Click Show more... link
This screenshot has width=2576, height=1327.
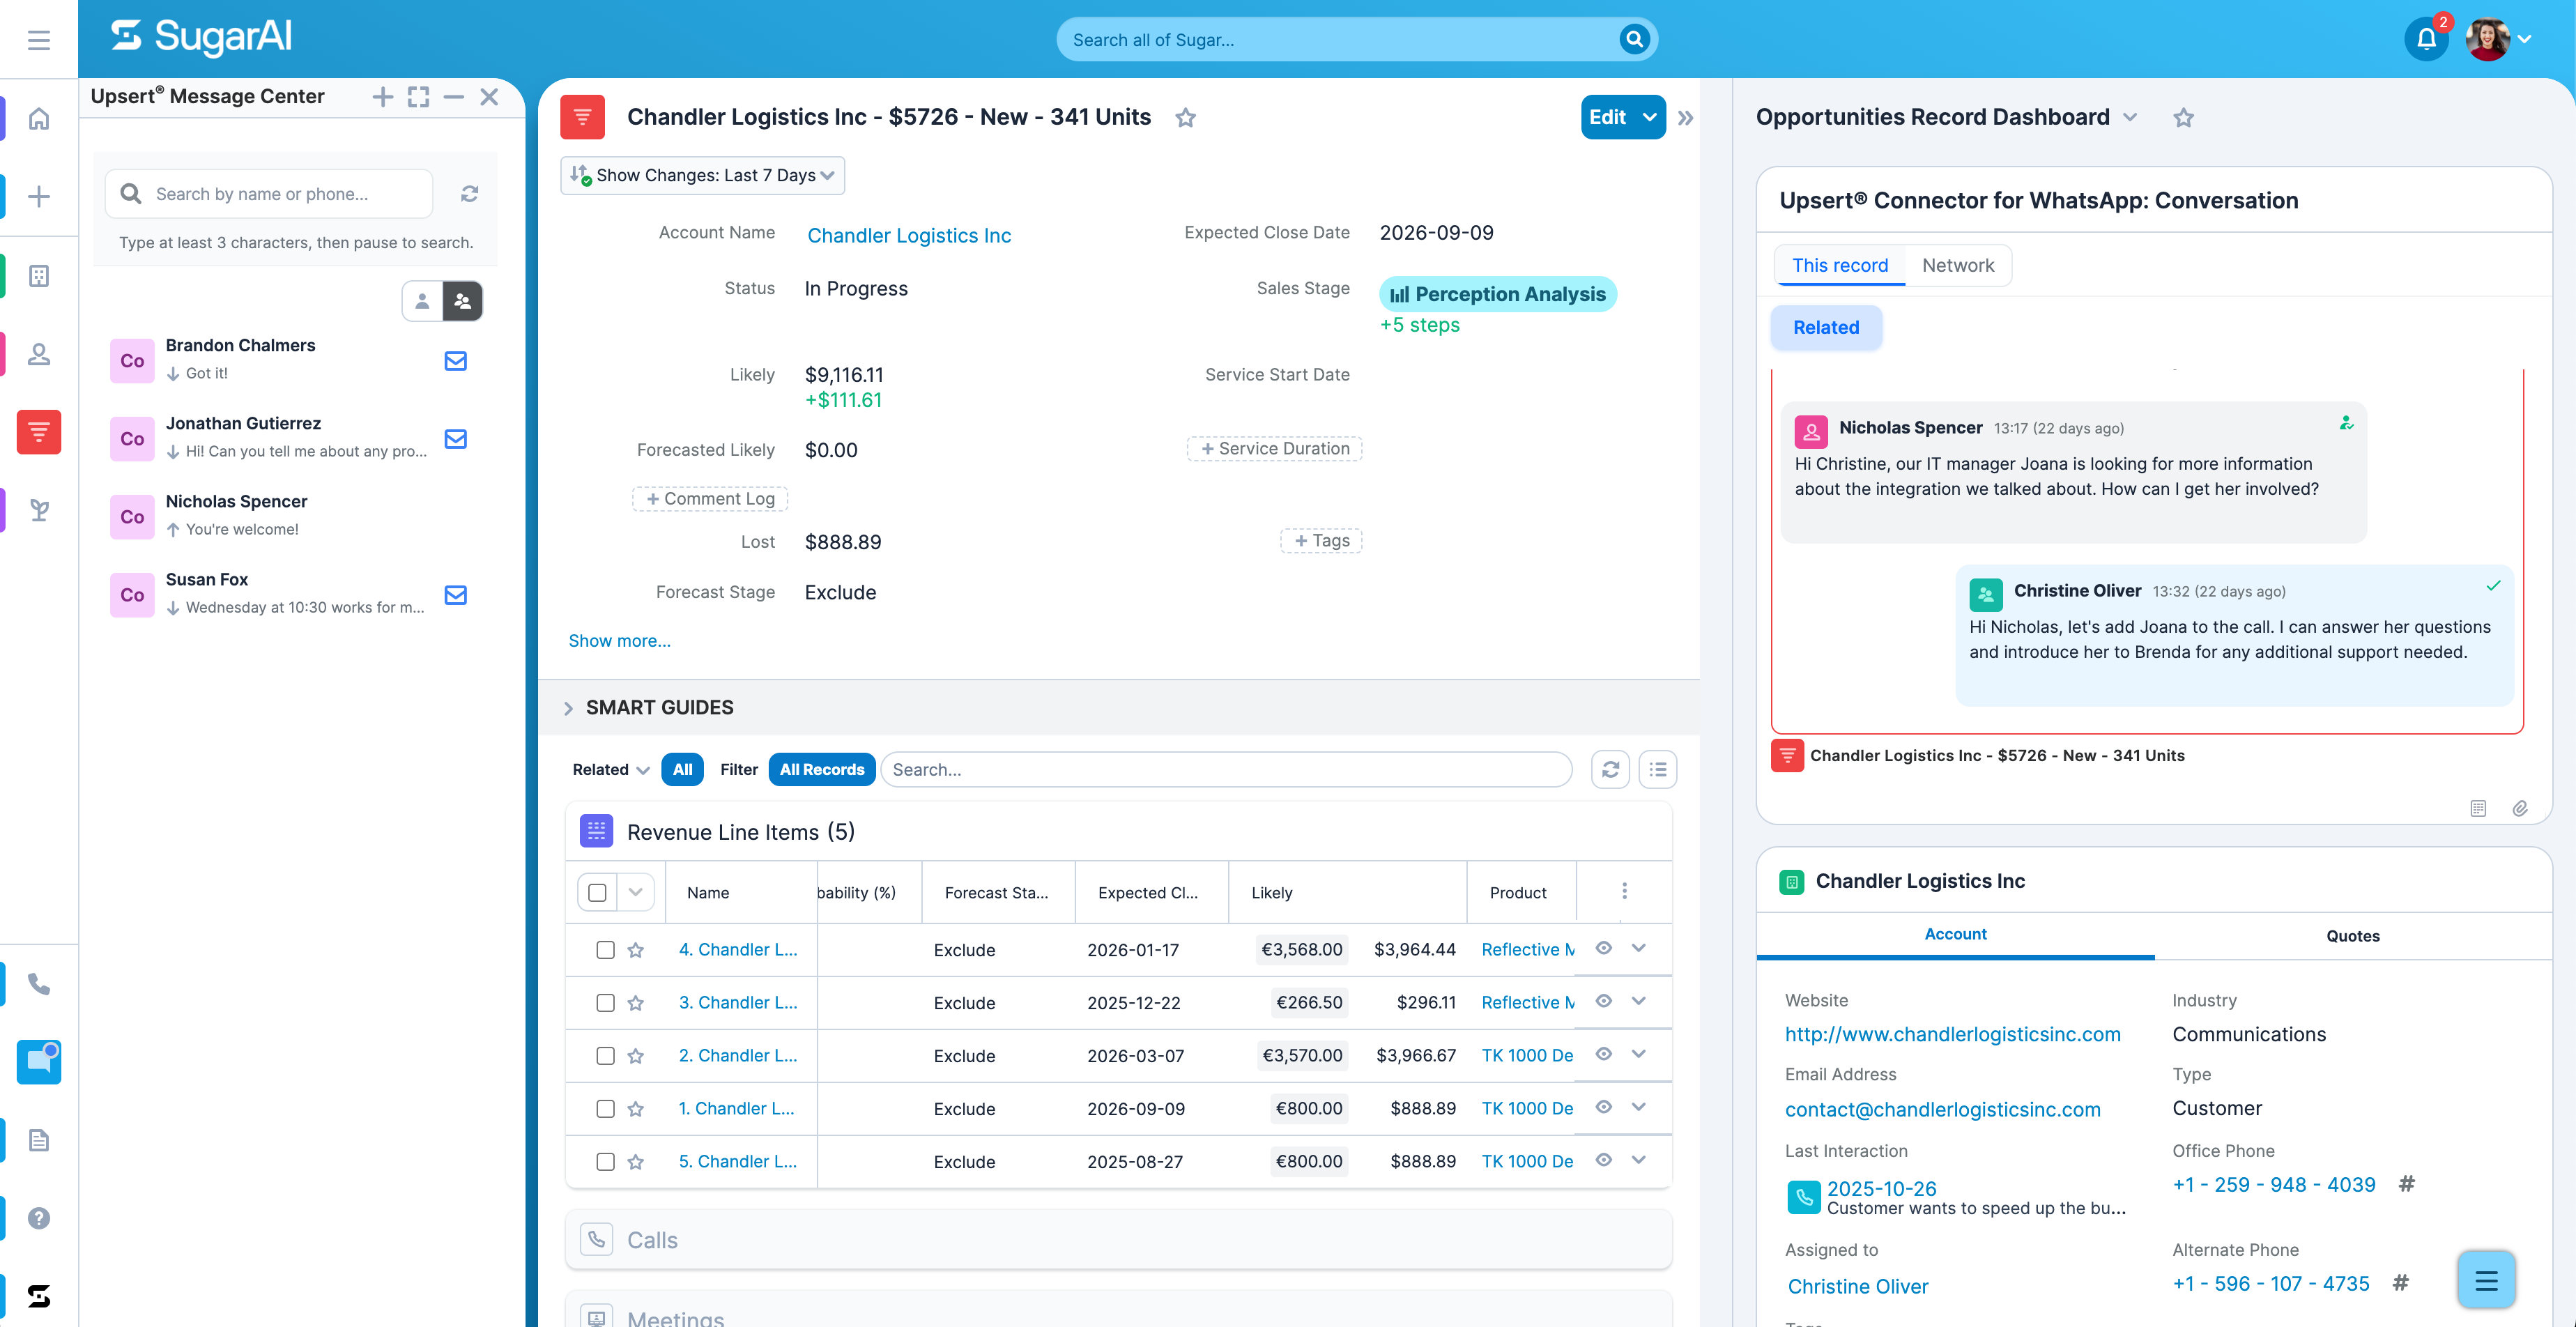click(x=619, y=640)
